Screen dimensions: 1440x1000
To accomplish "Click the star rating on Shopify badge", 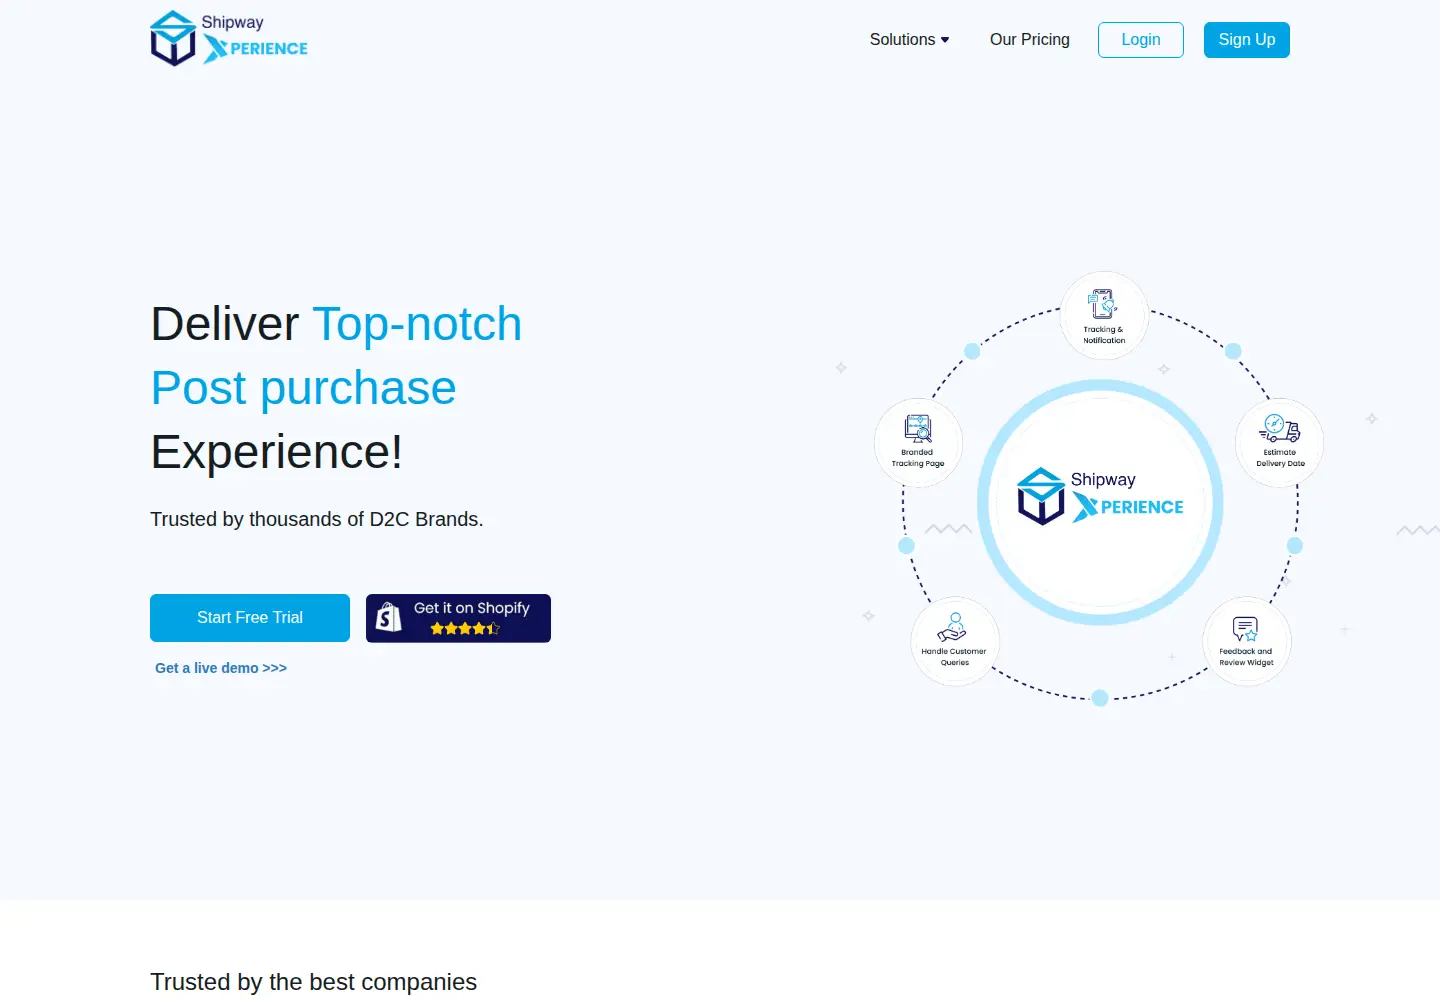I will [465, 628].
